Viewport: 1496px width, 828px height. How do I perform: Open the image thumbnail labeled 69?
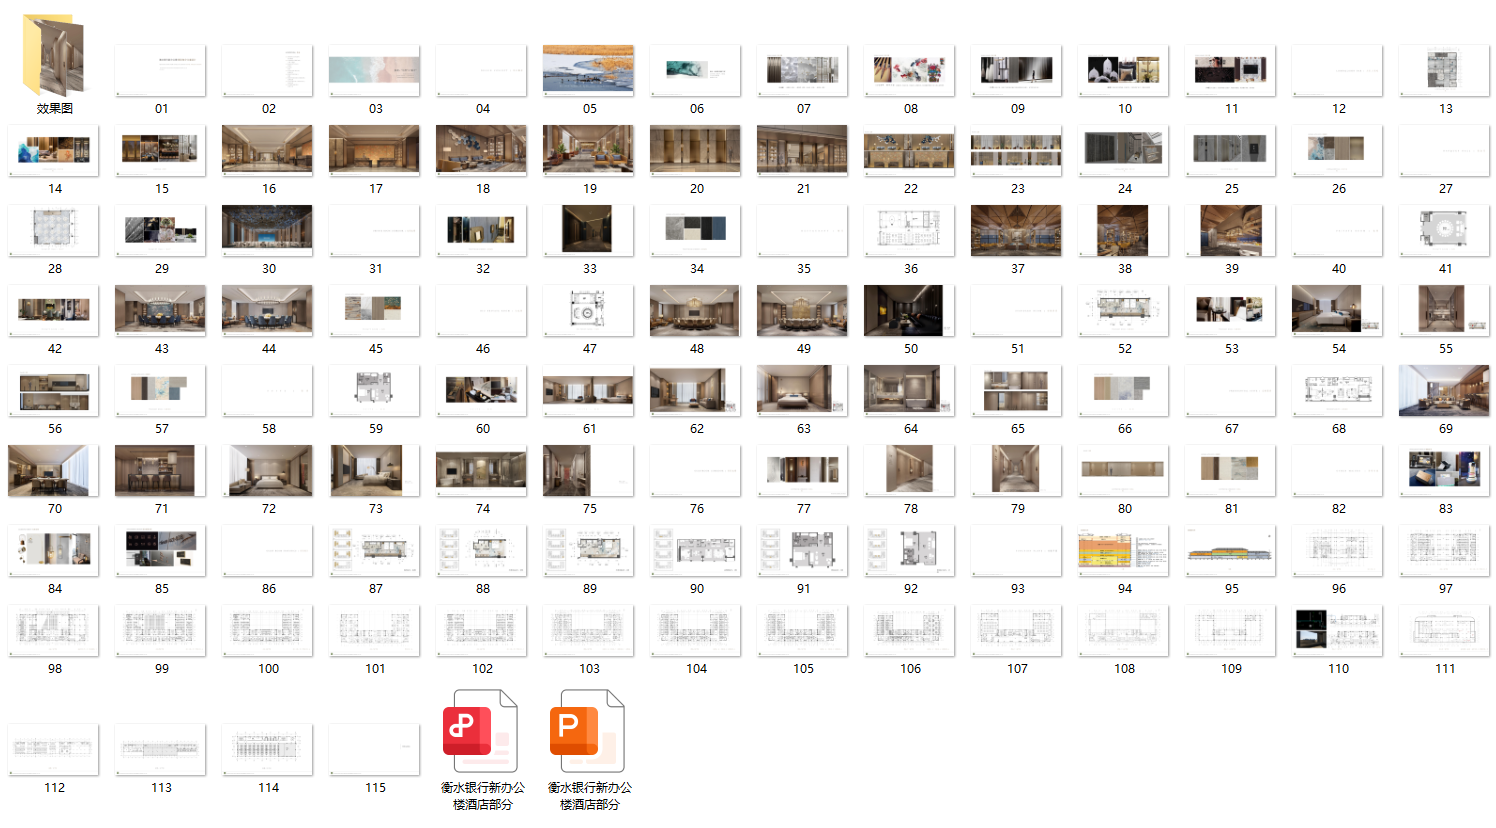(1444, 390)
